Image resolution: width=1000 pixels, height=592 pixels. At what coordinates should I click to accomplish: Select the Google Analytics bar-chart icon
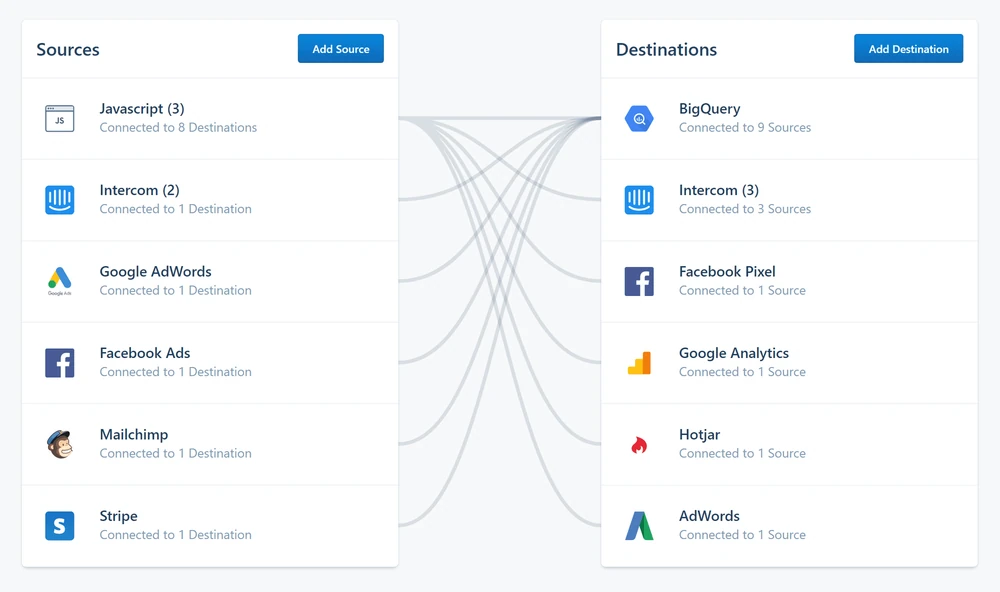click(x=639, y=363)
